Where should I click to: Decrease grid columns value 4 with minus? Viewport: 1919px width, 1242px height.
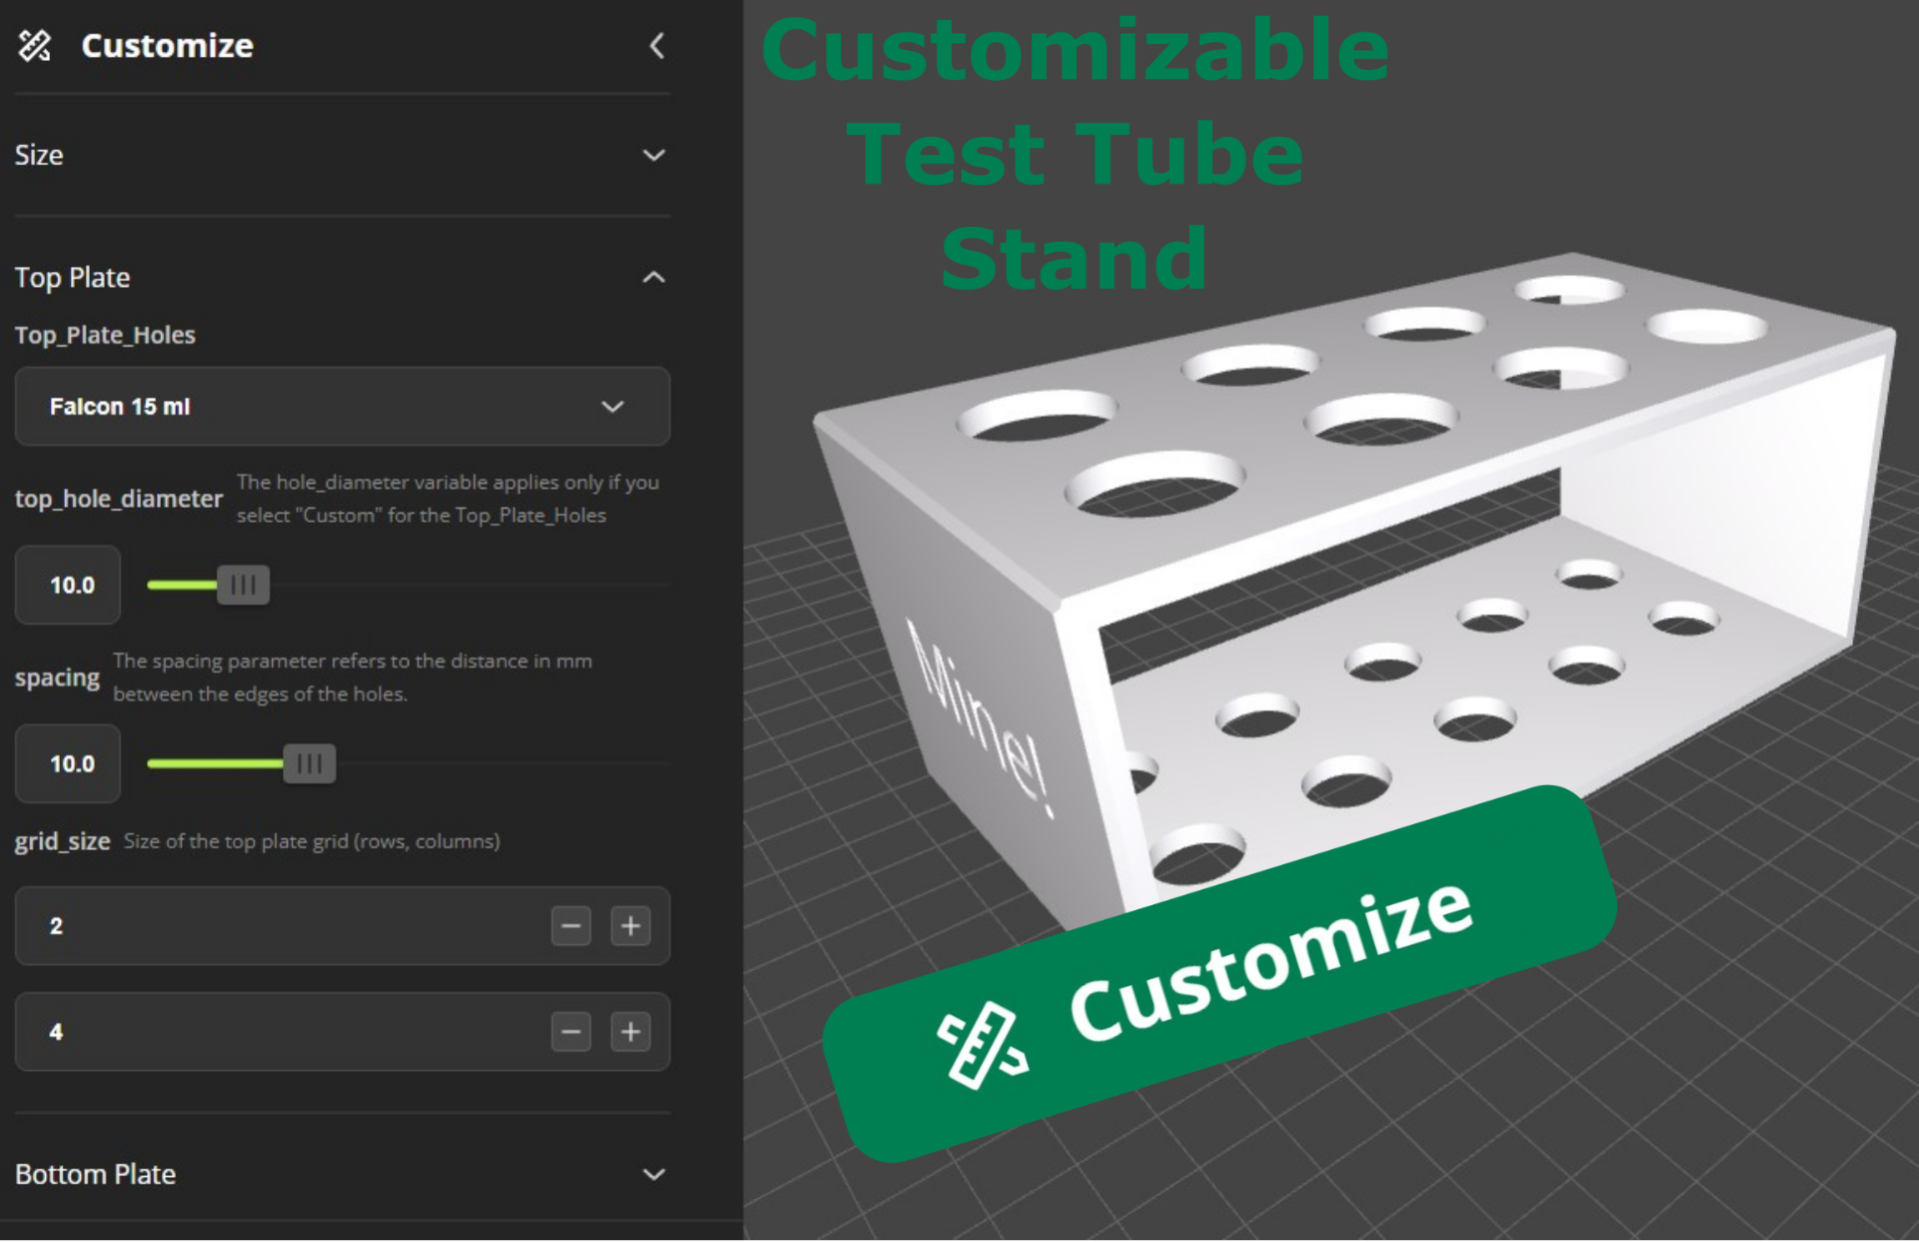click(x=571, y=1032)
